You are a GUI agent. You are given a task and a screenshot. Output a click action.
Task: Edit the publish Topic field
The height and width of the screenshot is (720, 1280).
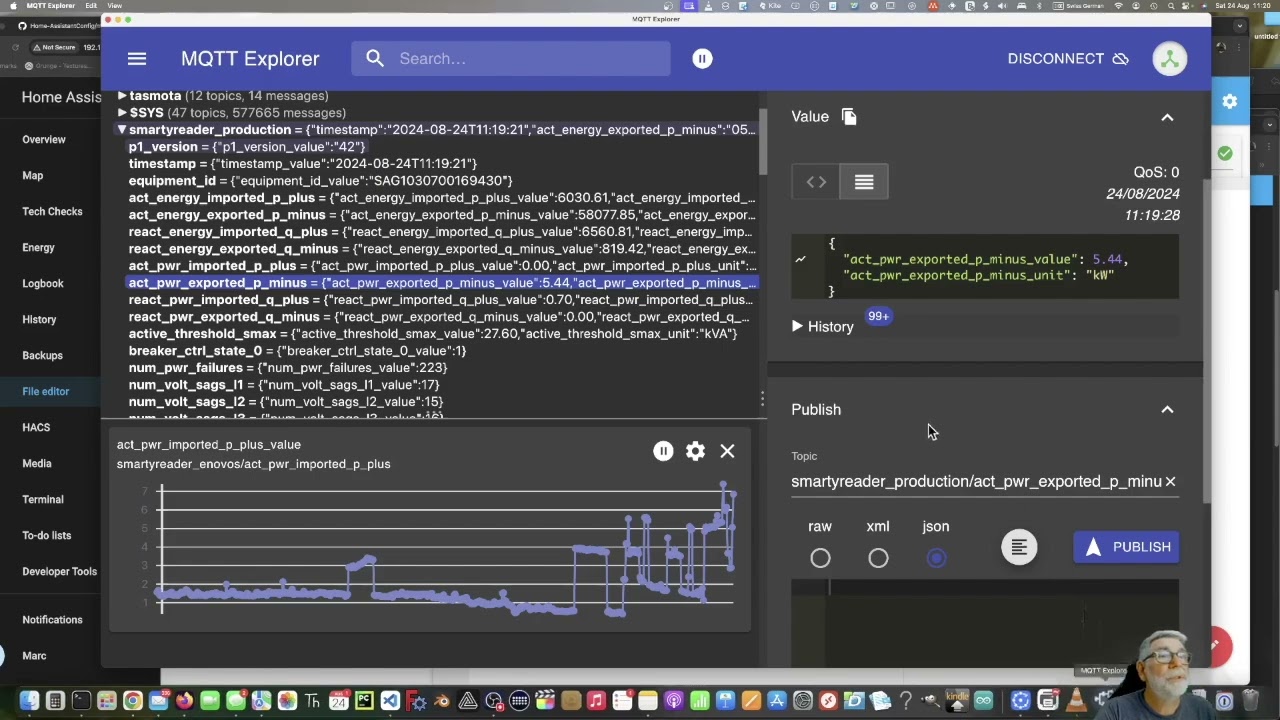tap(975, 482)
